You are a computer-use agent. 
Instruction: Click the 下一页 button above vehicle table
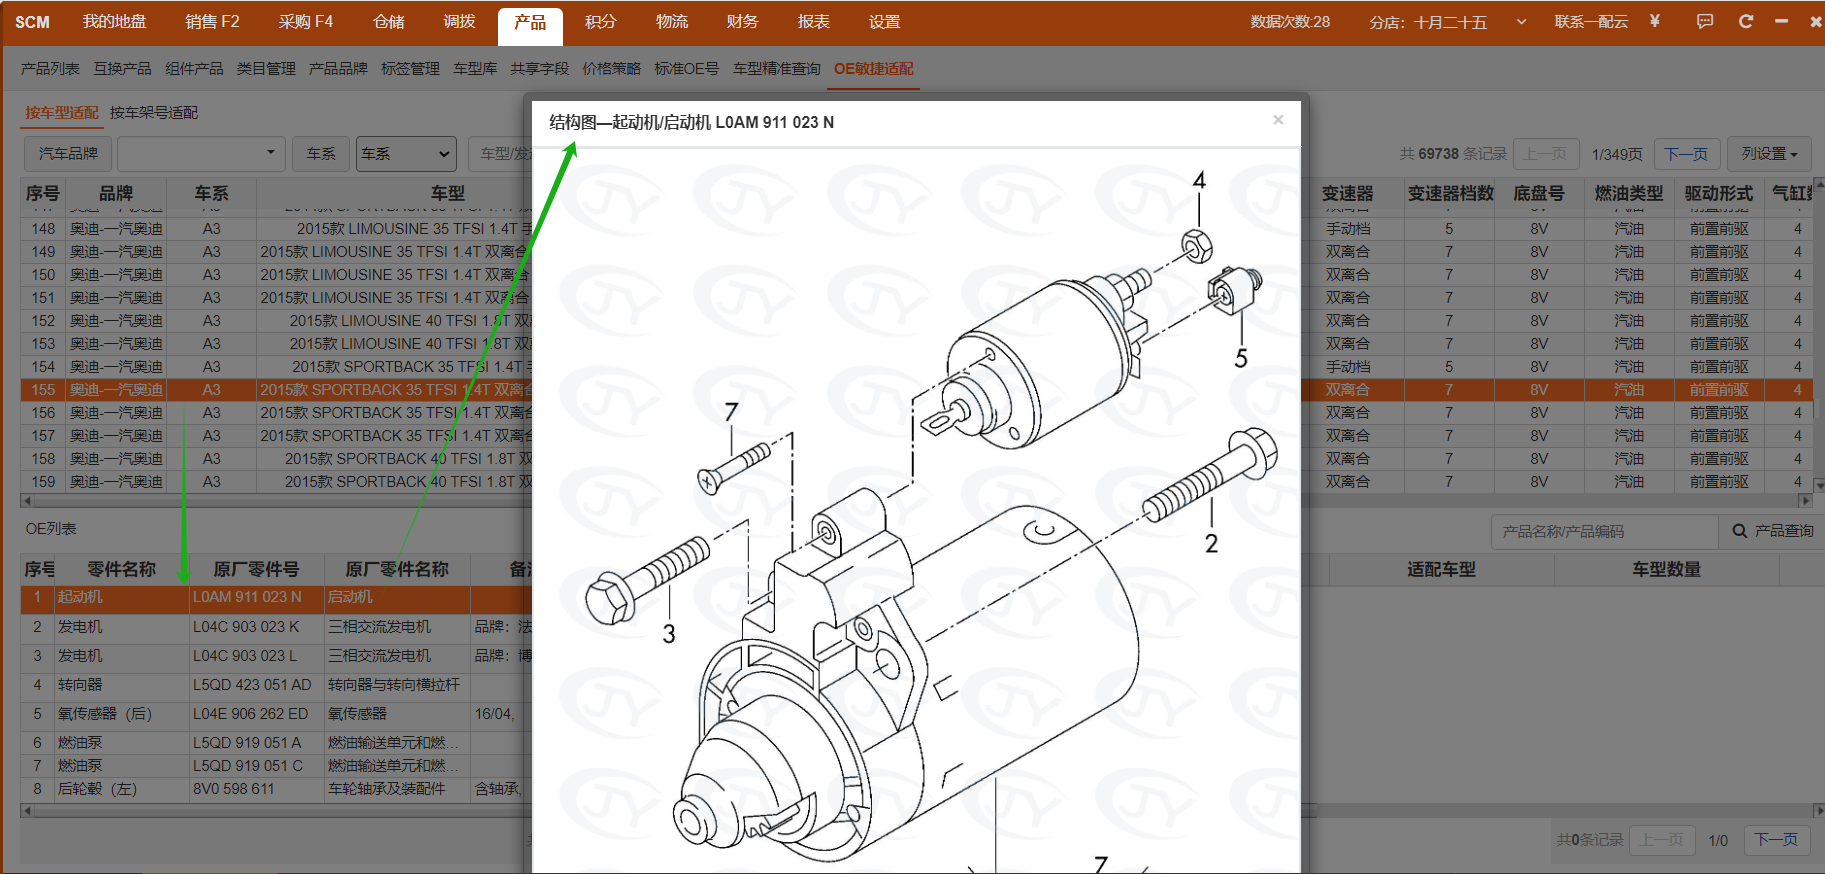[x=1686, y=154]
